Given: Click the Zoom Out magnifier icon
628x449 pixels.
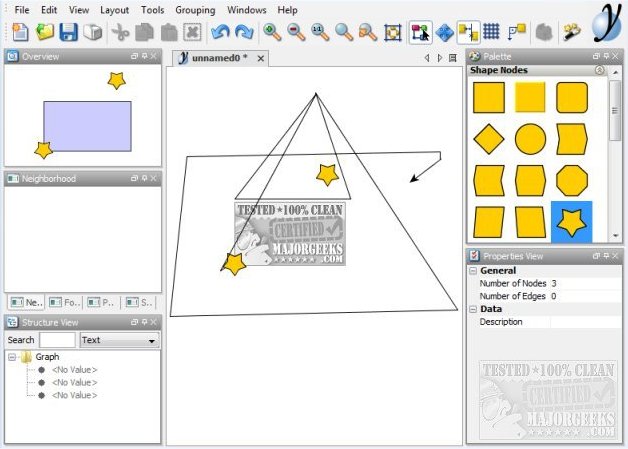Looking at the screenshot, I should [296, 32].
